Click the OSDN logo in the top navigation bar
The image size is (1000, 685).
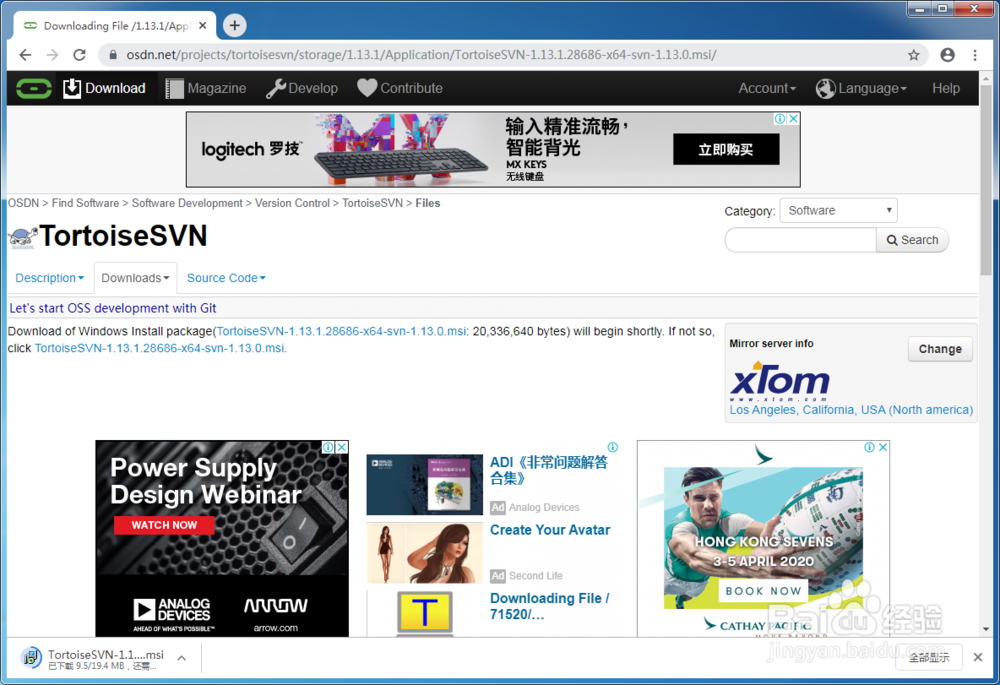click(x=33, y=88)
